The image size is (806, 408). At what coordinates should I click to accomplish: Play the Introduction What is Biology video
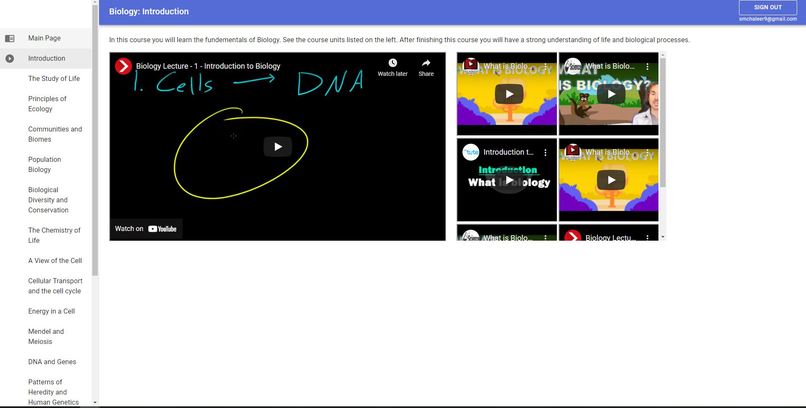(x=509, y=180)
